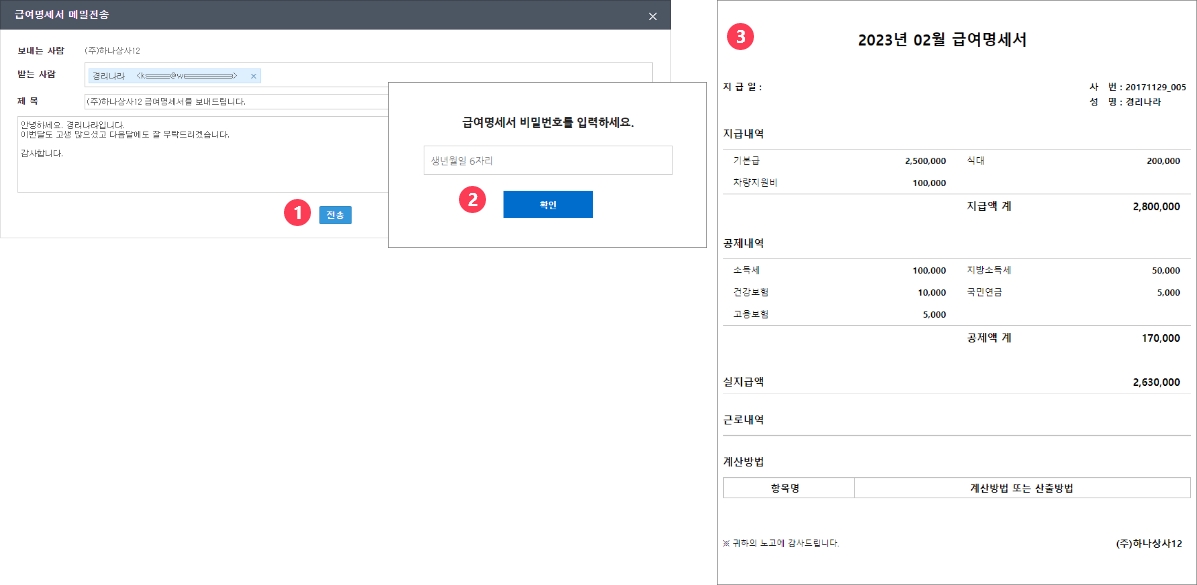Click the 공제액 계 total 170,000

click(x=1161, y=338)
